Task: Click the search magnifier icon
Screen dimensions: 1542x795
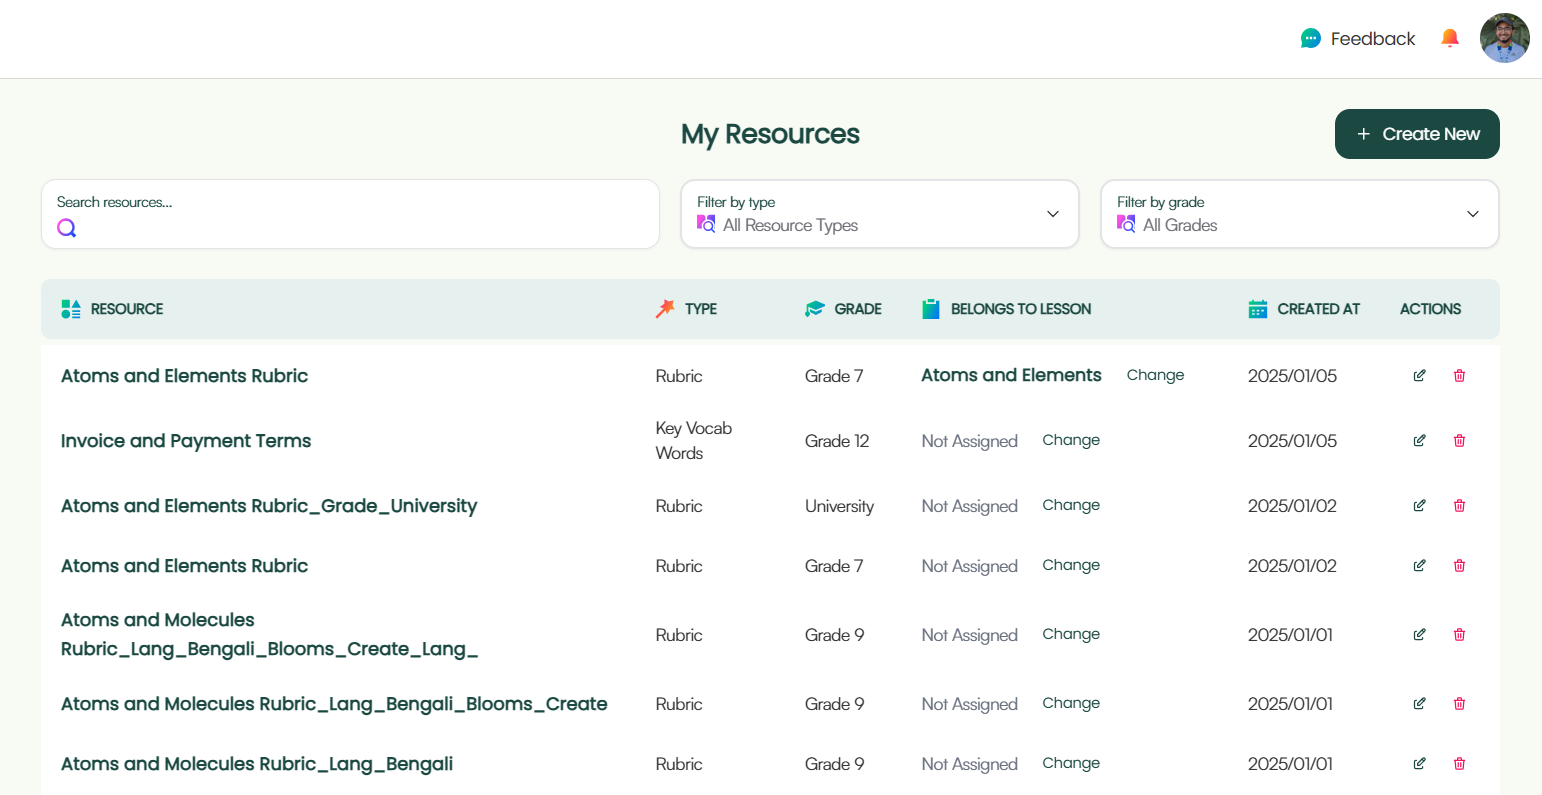Action: pos(66,228)
